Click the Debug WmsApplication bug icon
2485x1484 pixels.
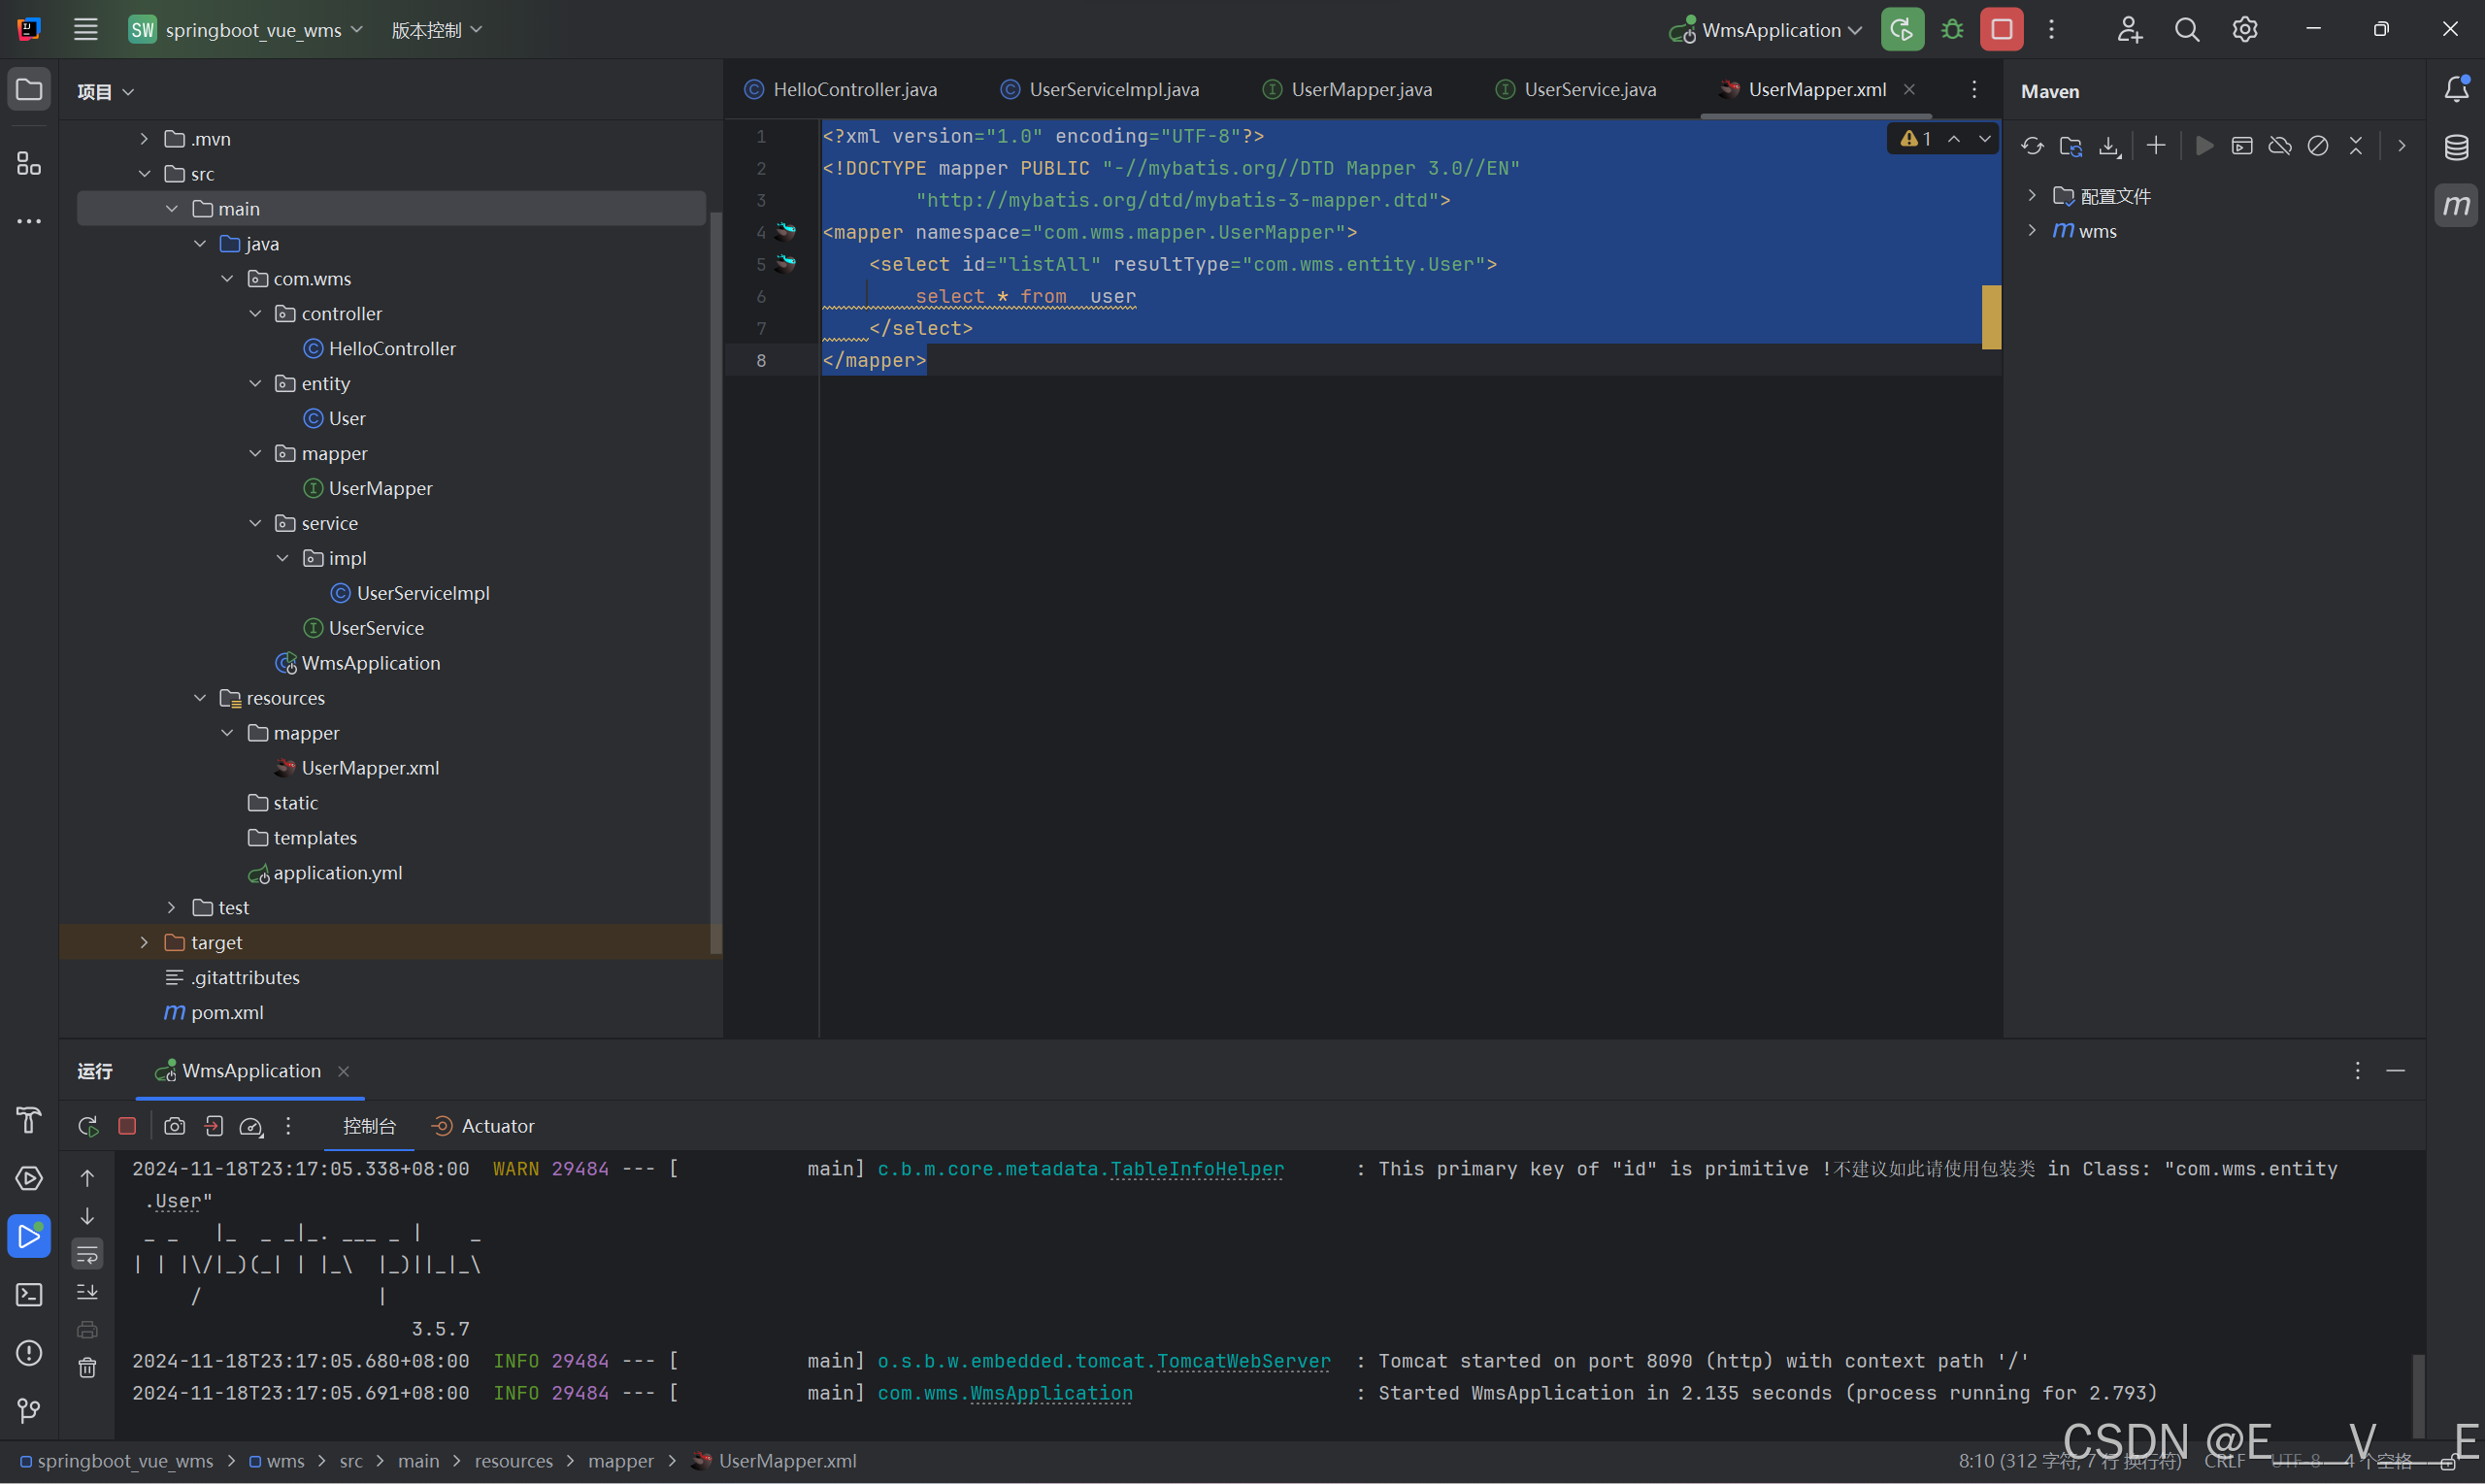(1952, 30)
